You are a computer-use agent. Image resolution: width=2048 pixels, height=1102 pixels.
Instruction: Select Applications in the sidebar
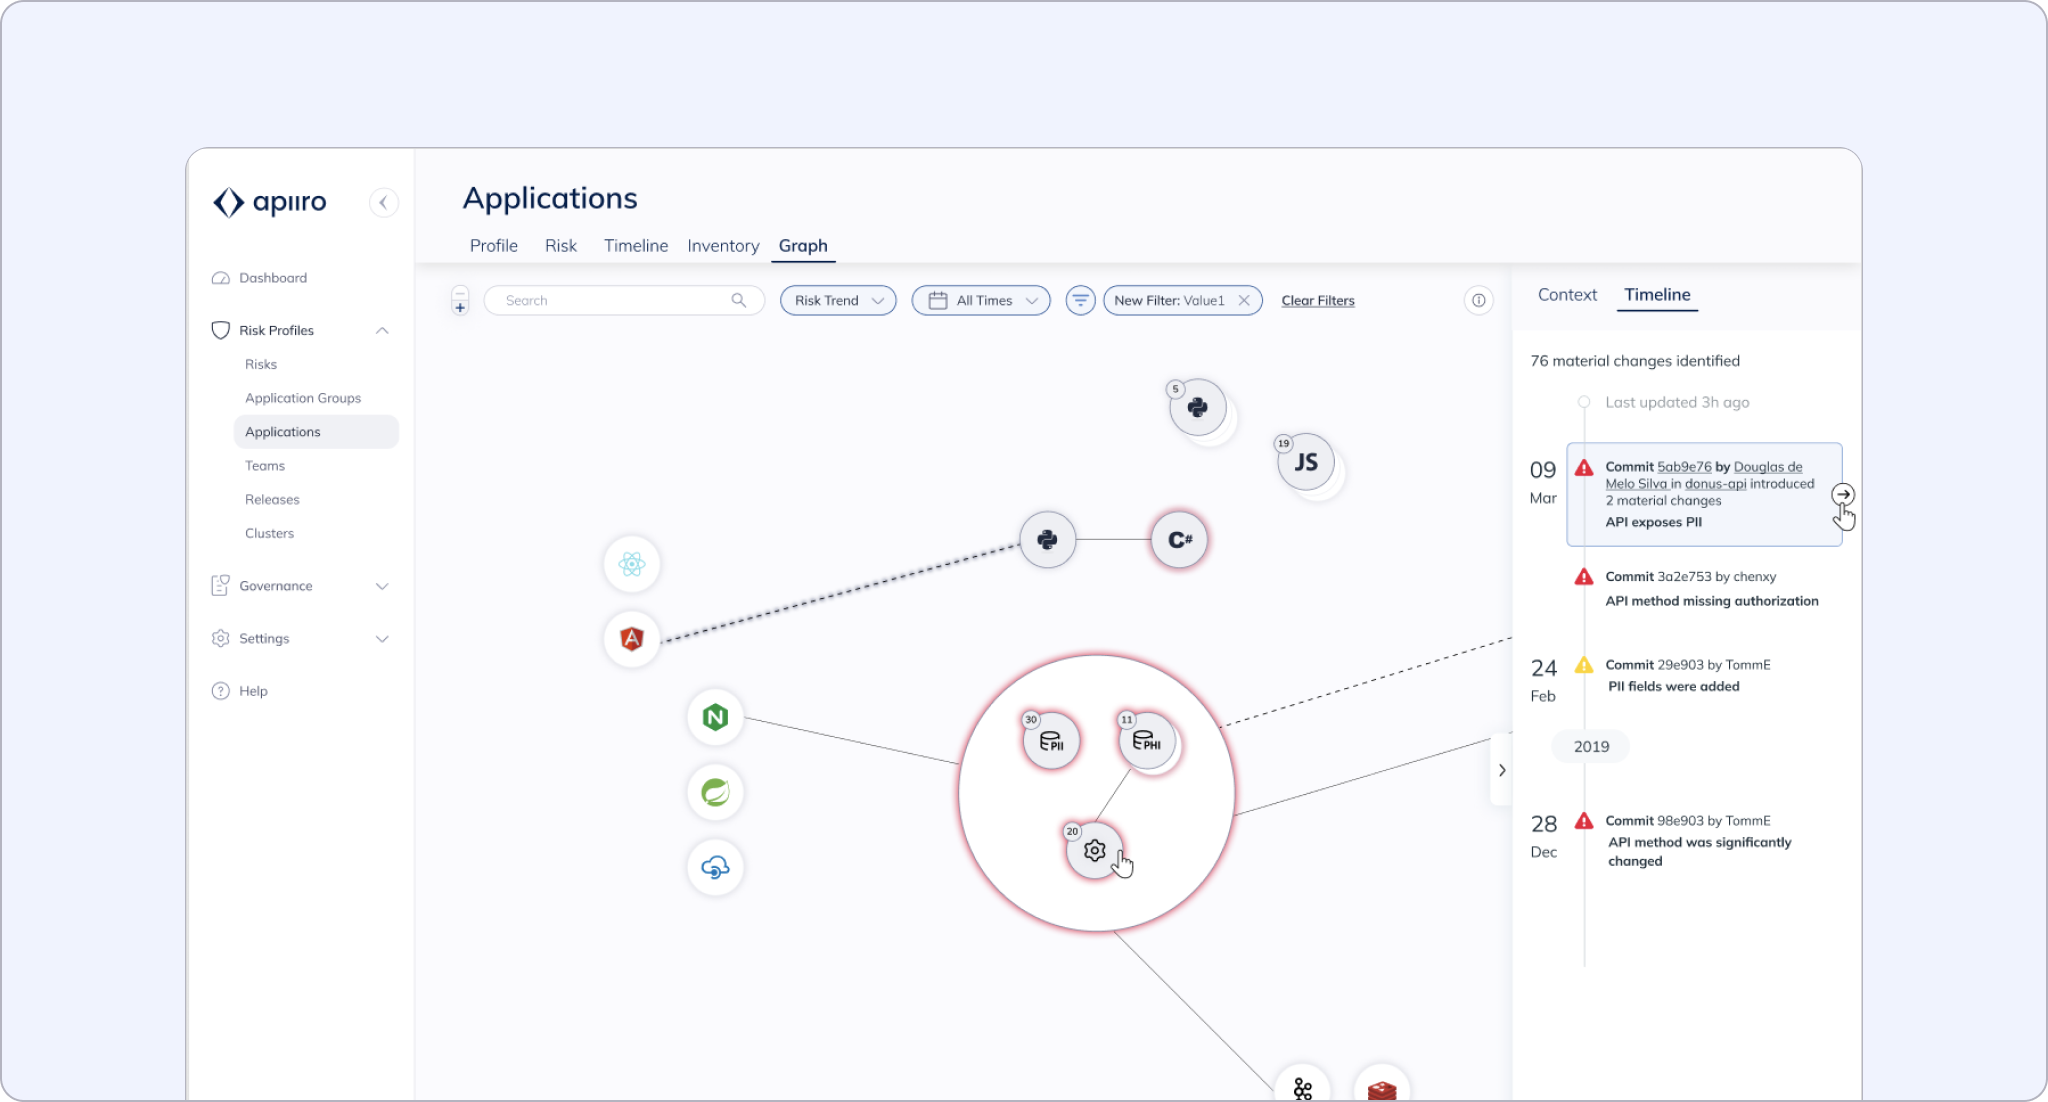(x=316, y=432)
